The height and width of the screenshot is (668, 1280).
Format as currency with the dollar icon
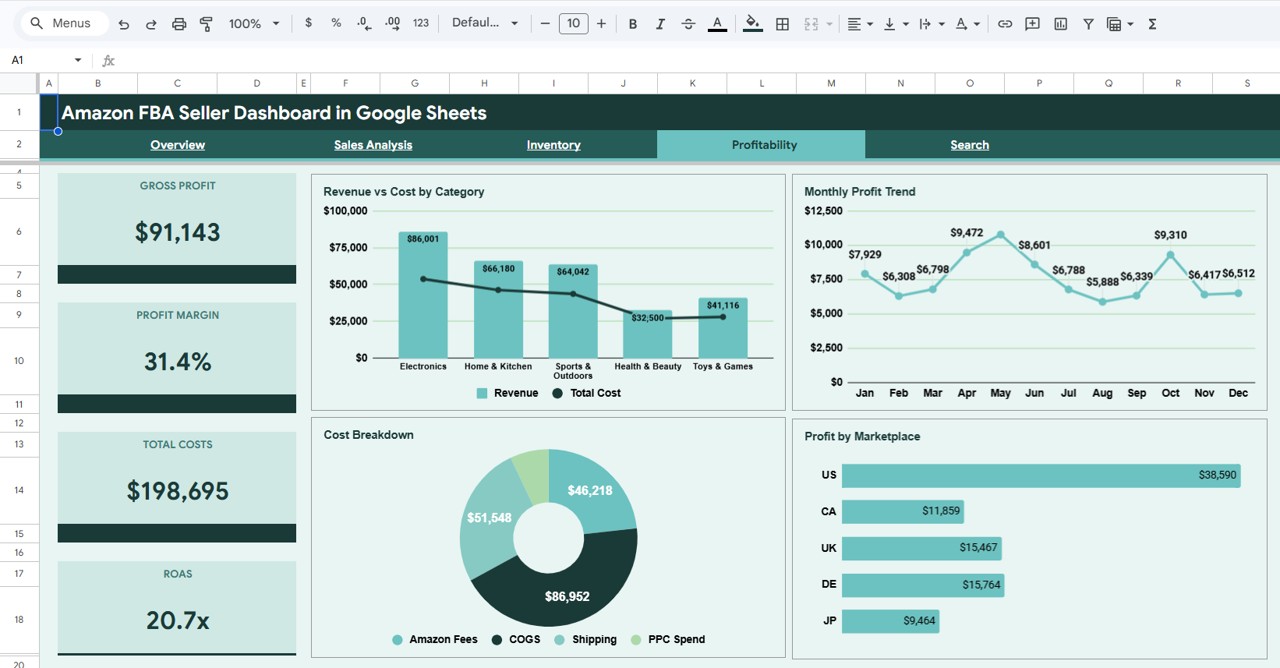point(308,23)
